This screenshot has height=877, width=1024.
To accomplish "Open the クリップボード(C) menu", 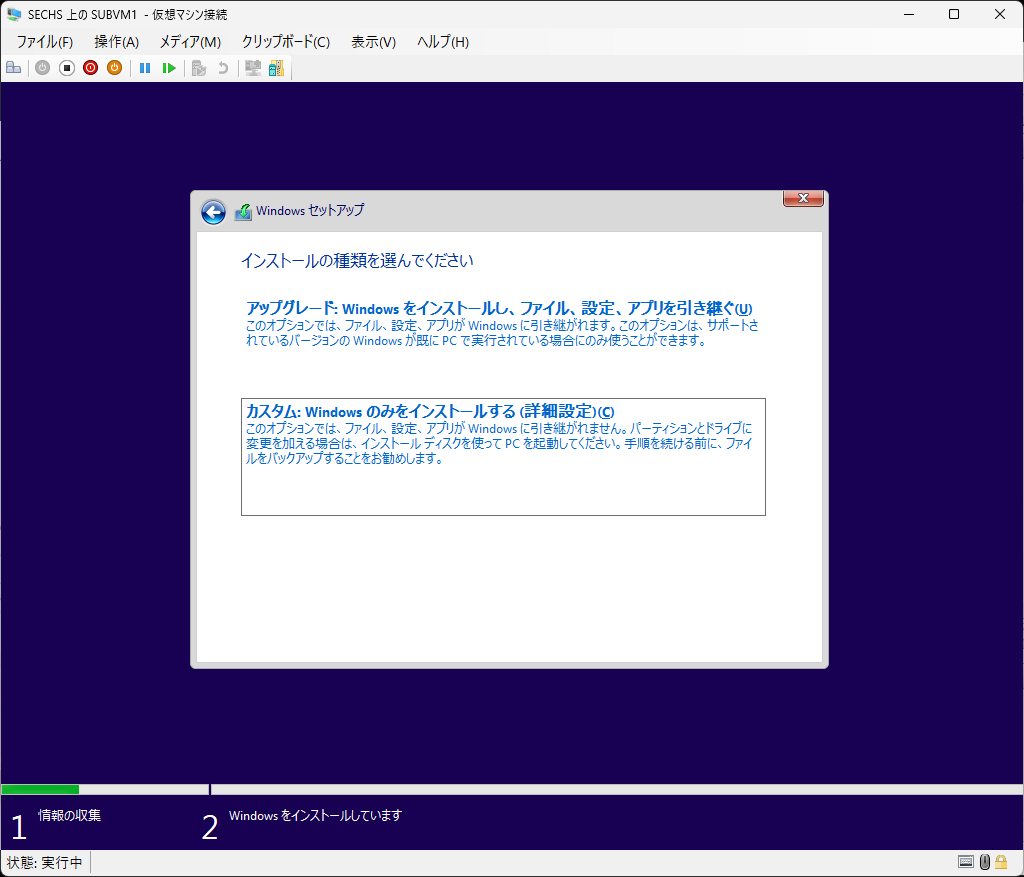I will coord(285,42).
